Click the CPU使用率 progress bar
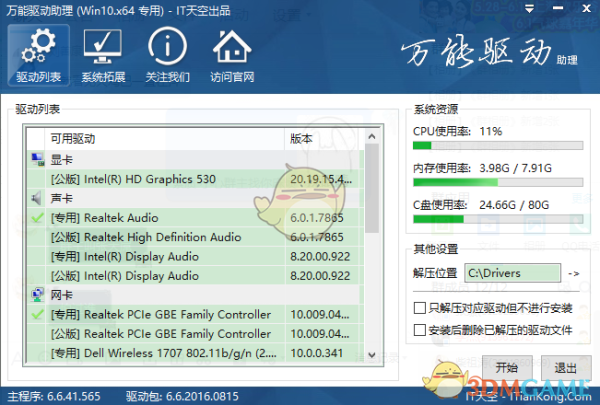Viewport: 600px width, 405px height. point(498,145)
